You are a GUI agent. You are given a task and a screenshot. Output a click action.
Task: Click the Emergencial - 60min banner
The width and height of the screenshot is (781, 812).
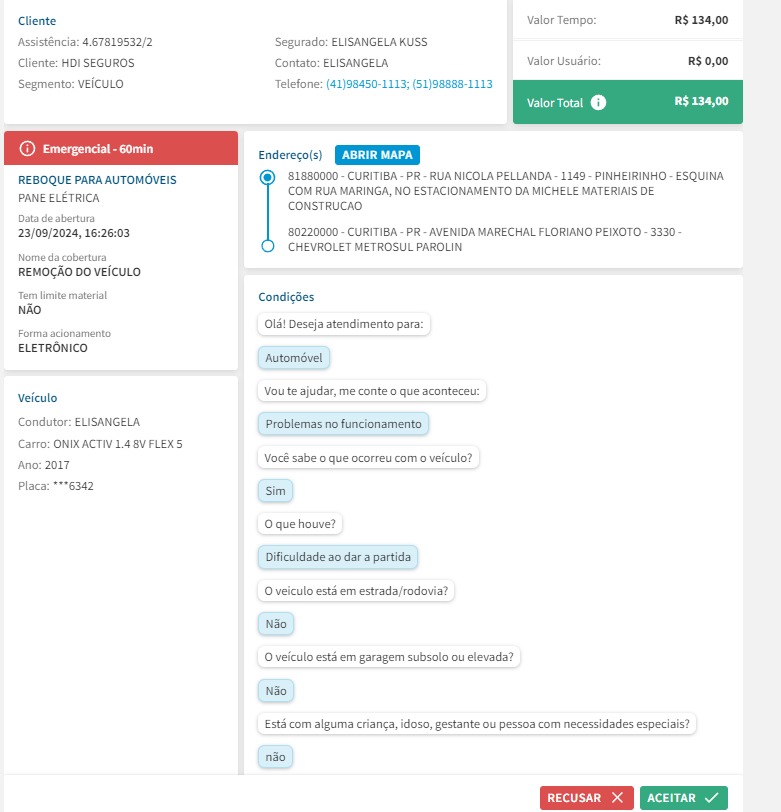click(121, 149)
